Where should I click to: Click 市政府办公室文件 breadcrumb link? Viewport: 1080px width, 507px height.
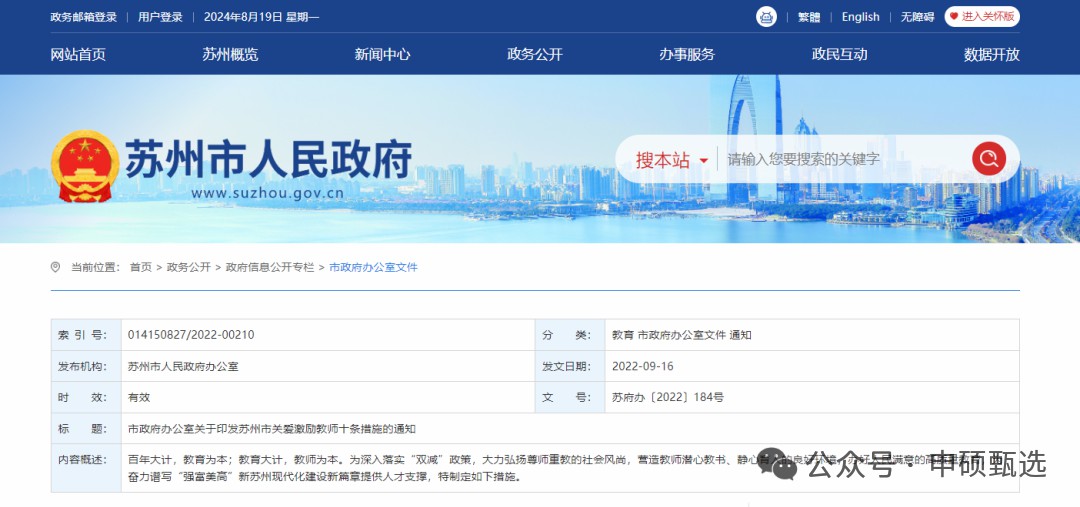point(373,267)
